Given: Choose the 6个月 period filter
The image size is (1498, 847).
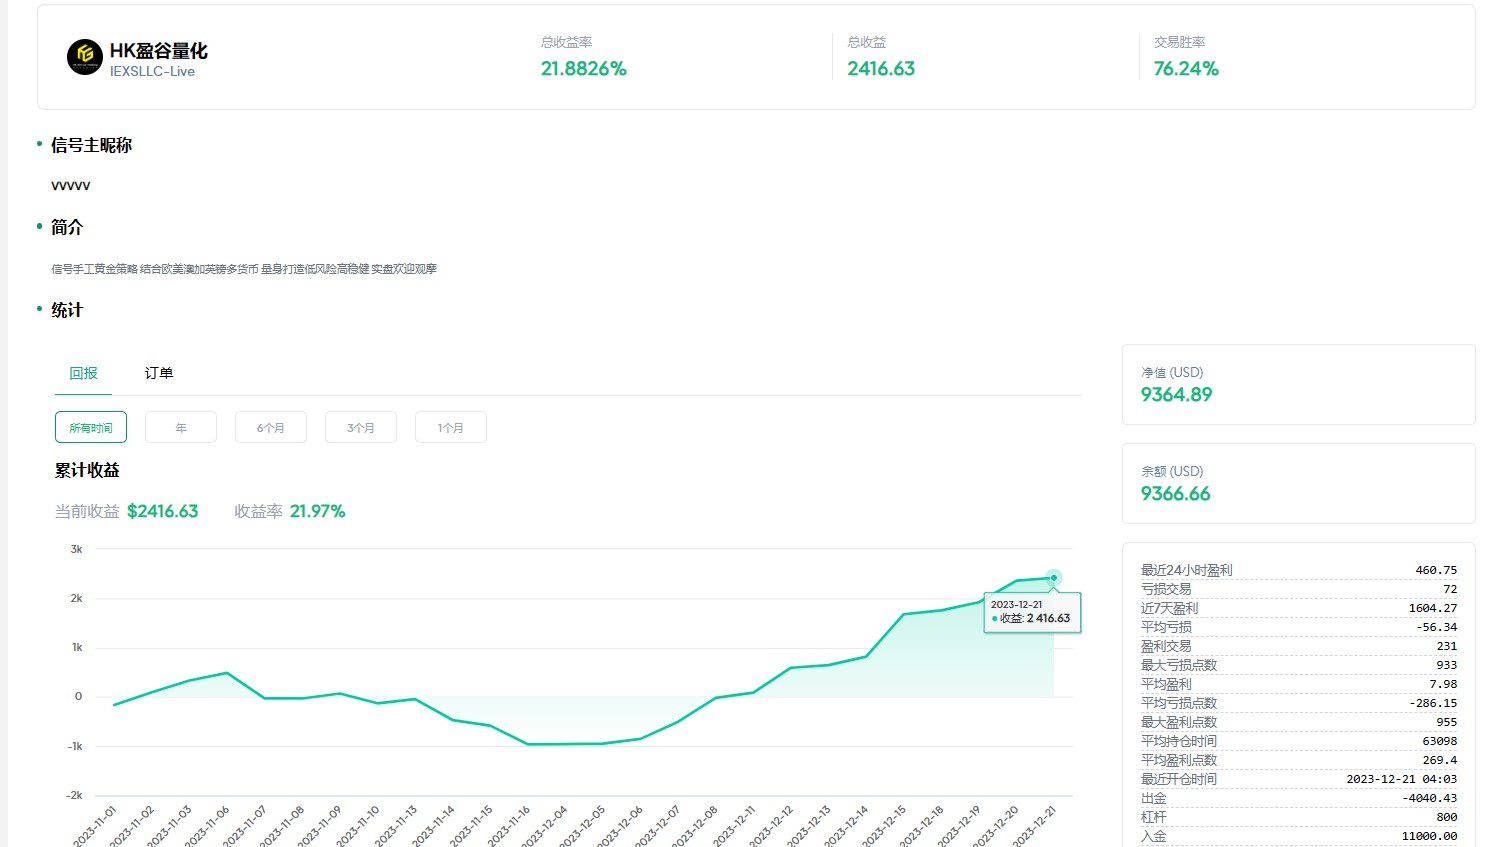Looking at the screenshot, I should [x=271, y=427].
